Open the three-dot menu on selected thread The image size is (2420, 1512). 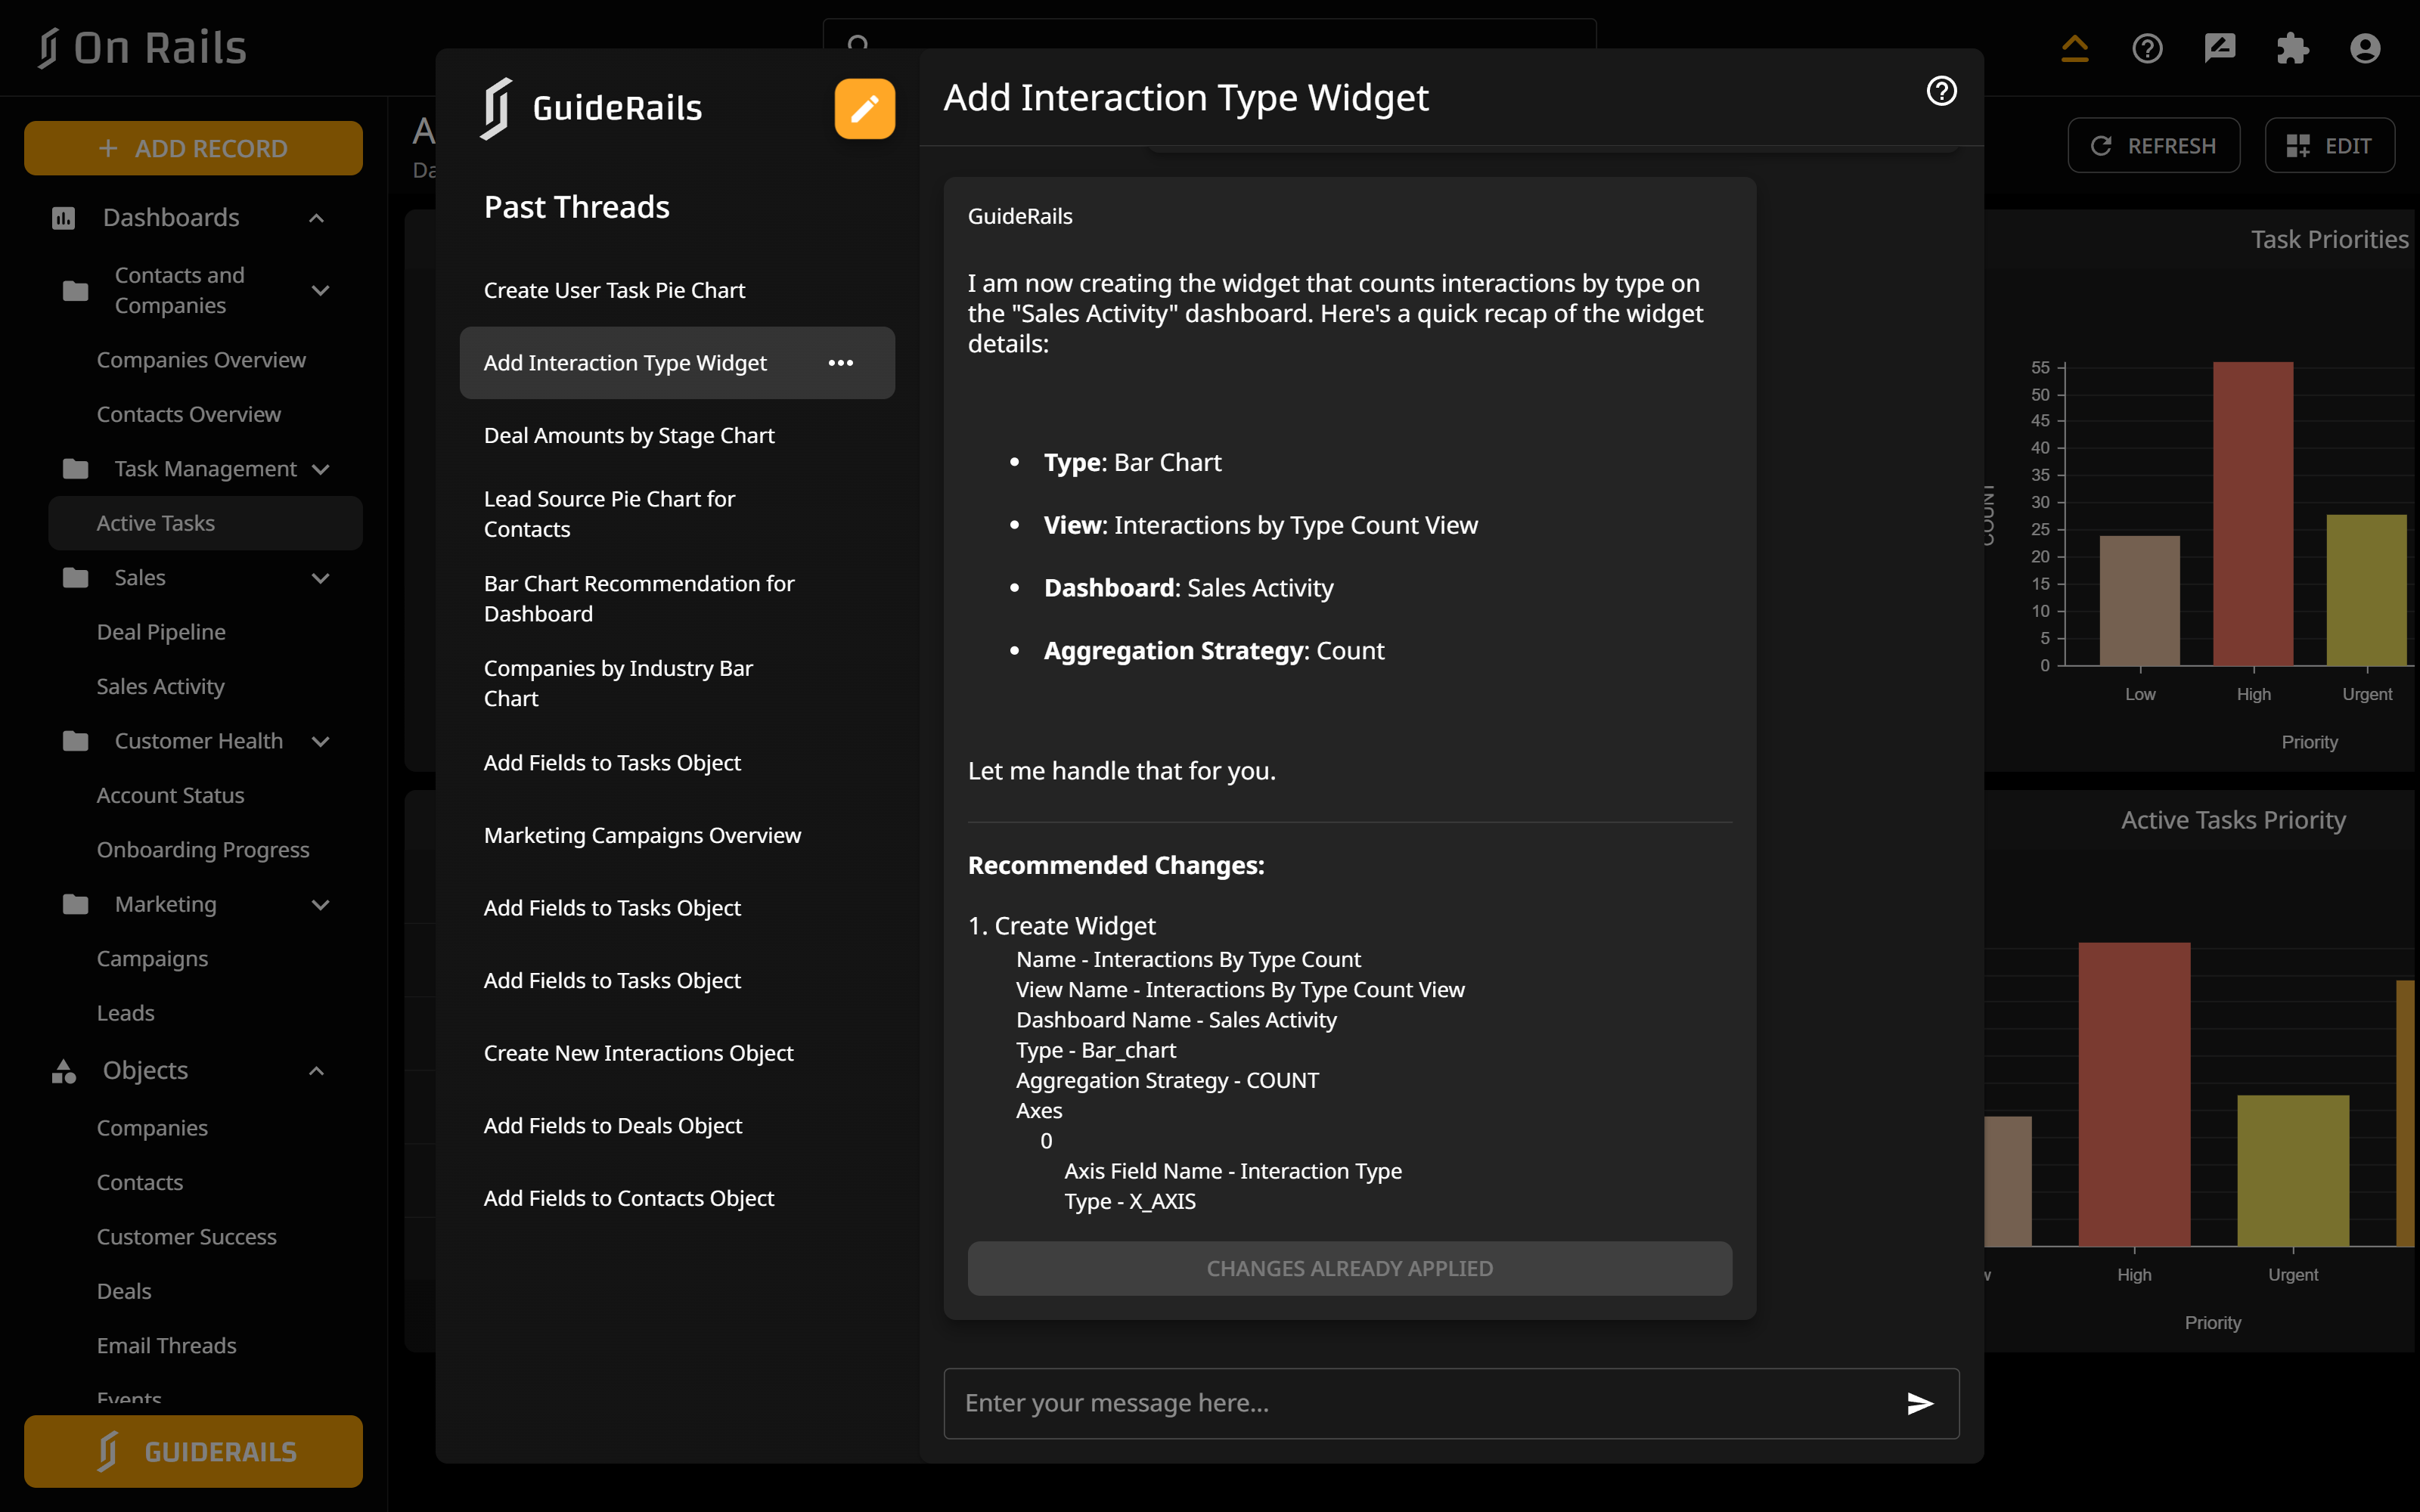pos(840,363)
